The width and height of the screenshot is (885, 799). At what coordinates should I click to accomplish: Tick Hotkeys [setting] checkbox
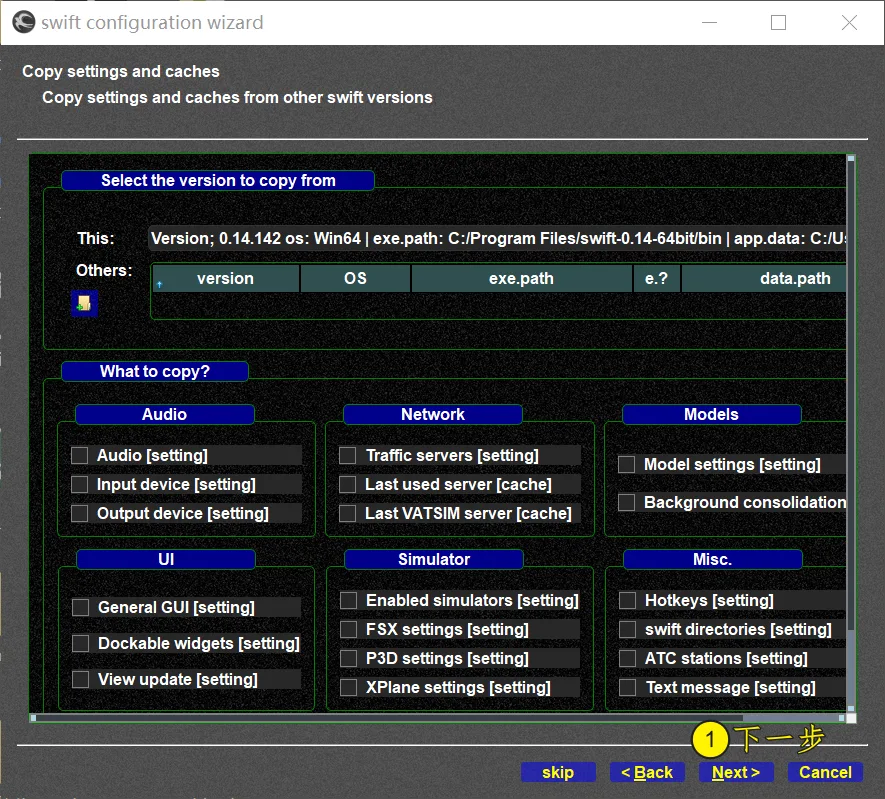tap(628, 600)
